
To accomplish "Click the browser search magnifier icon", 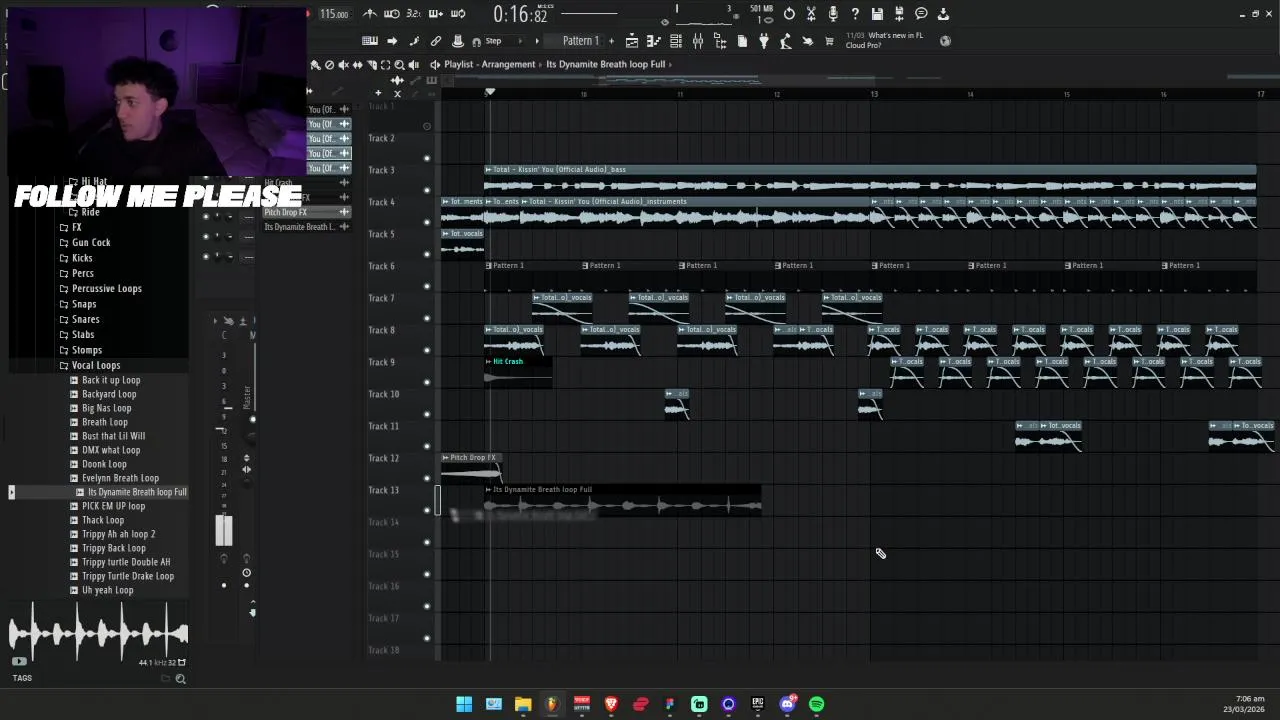I will tap(181, 679).
